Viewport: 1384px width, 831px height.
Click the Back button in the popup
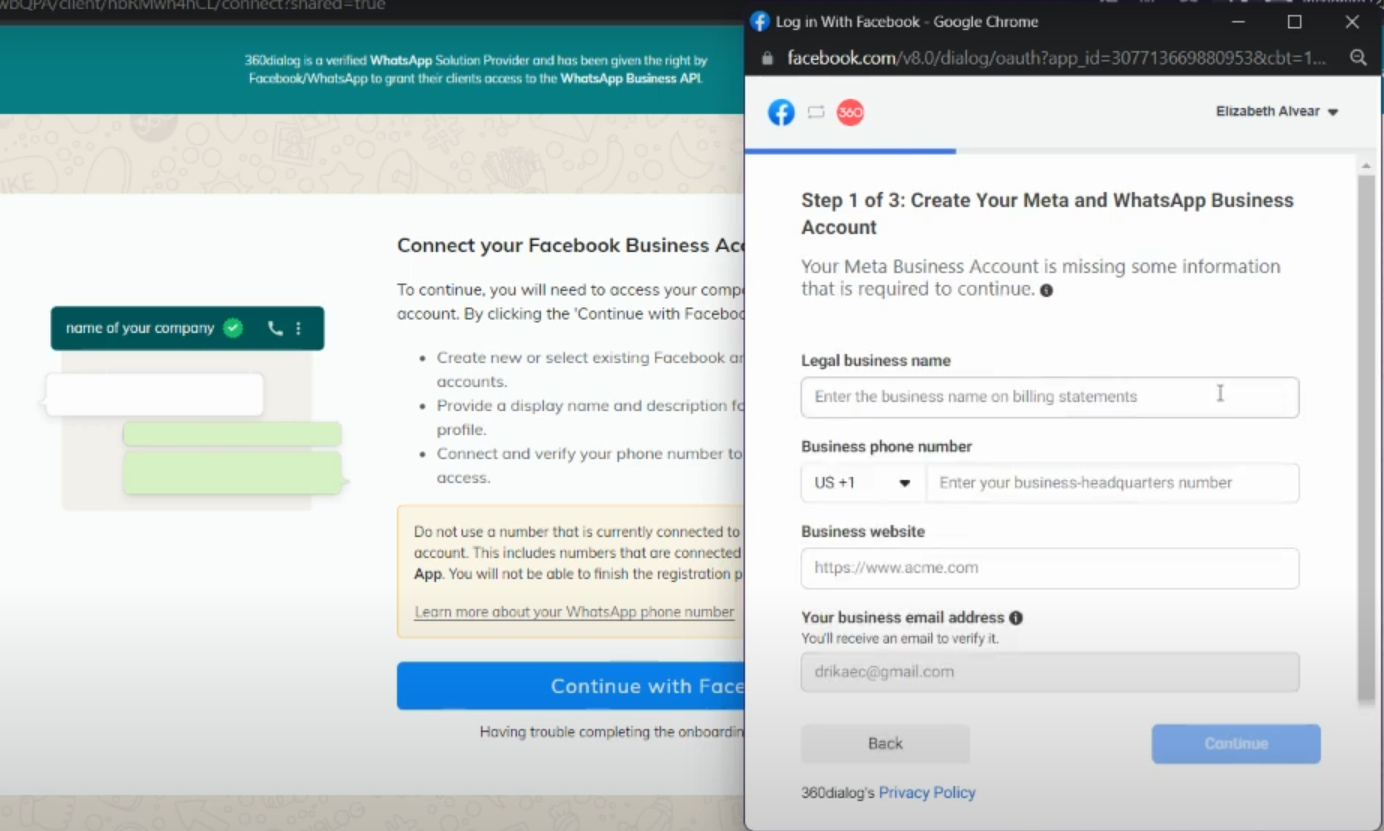[x=885, y=744]
